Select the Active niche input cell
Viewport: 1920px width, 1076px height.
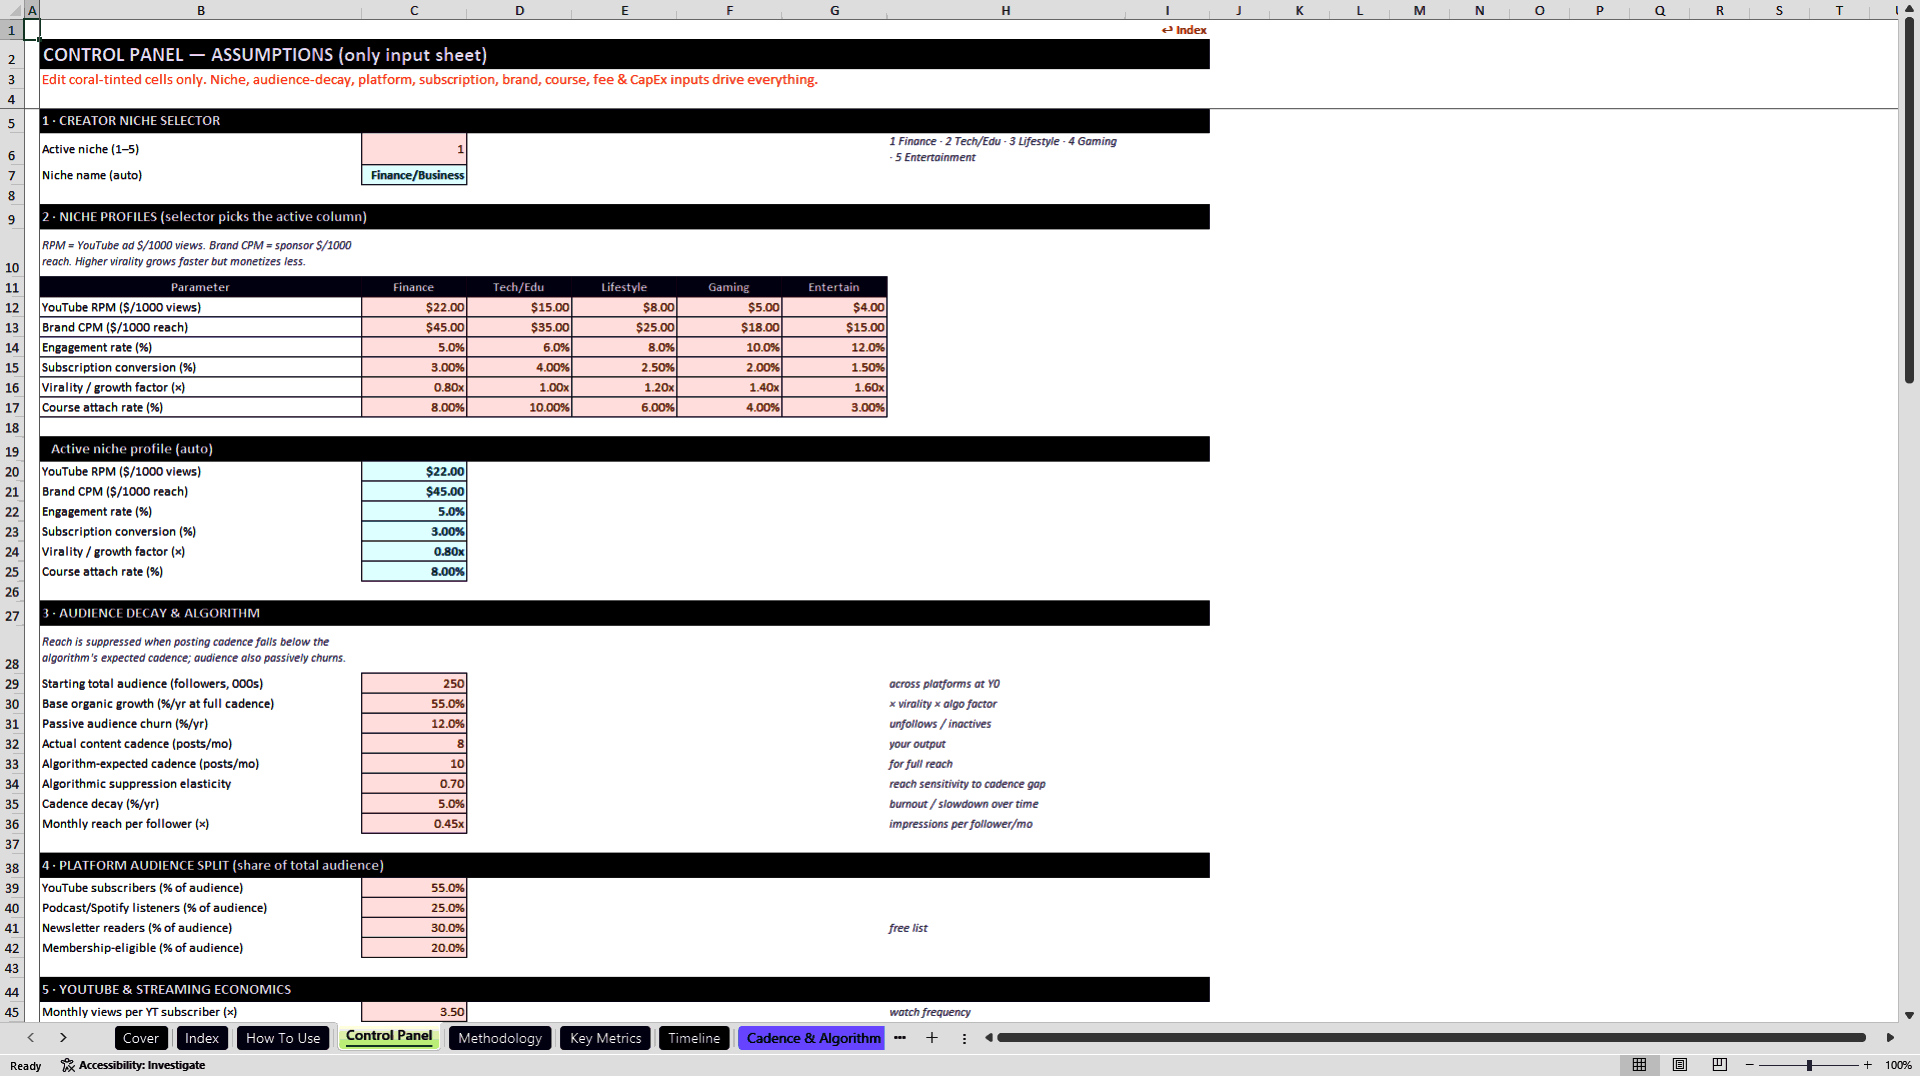[414, 149]
